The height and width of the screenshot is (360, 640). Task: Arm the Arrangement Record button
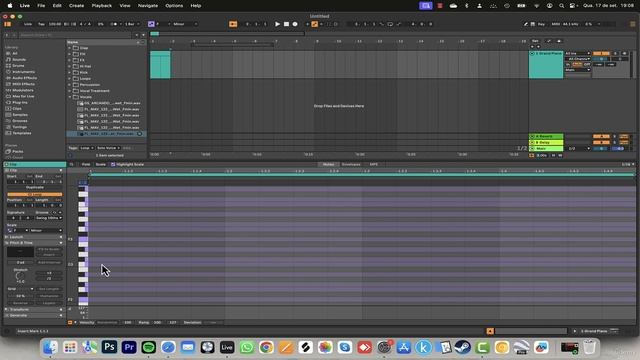tap(295, 24)
